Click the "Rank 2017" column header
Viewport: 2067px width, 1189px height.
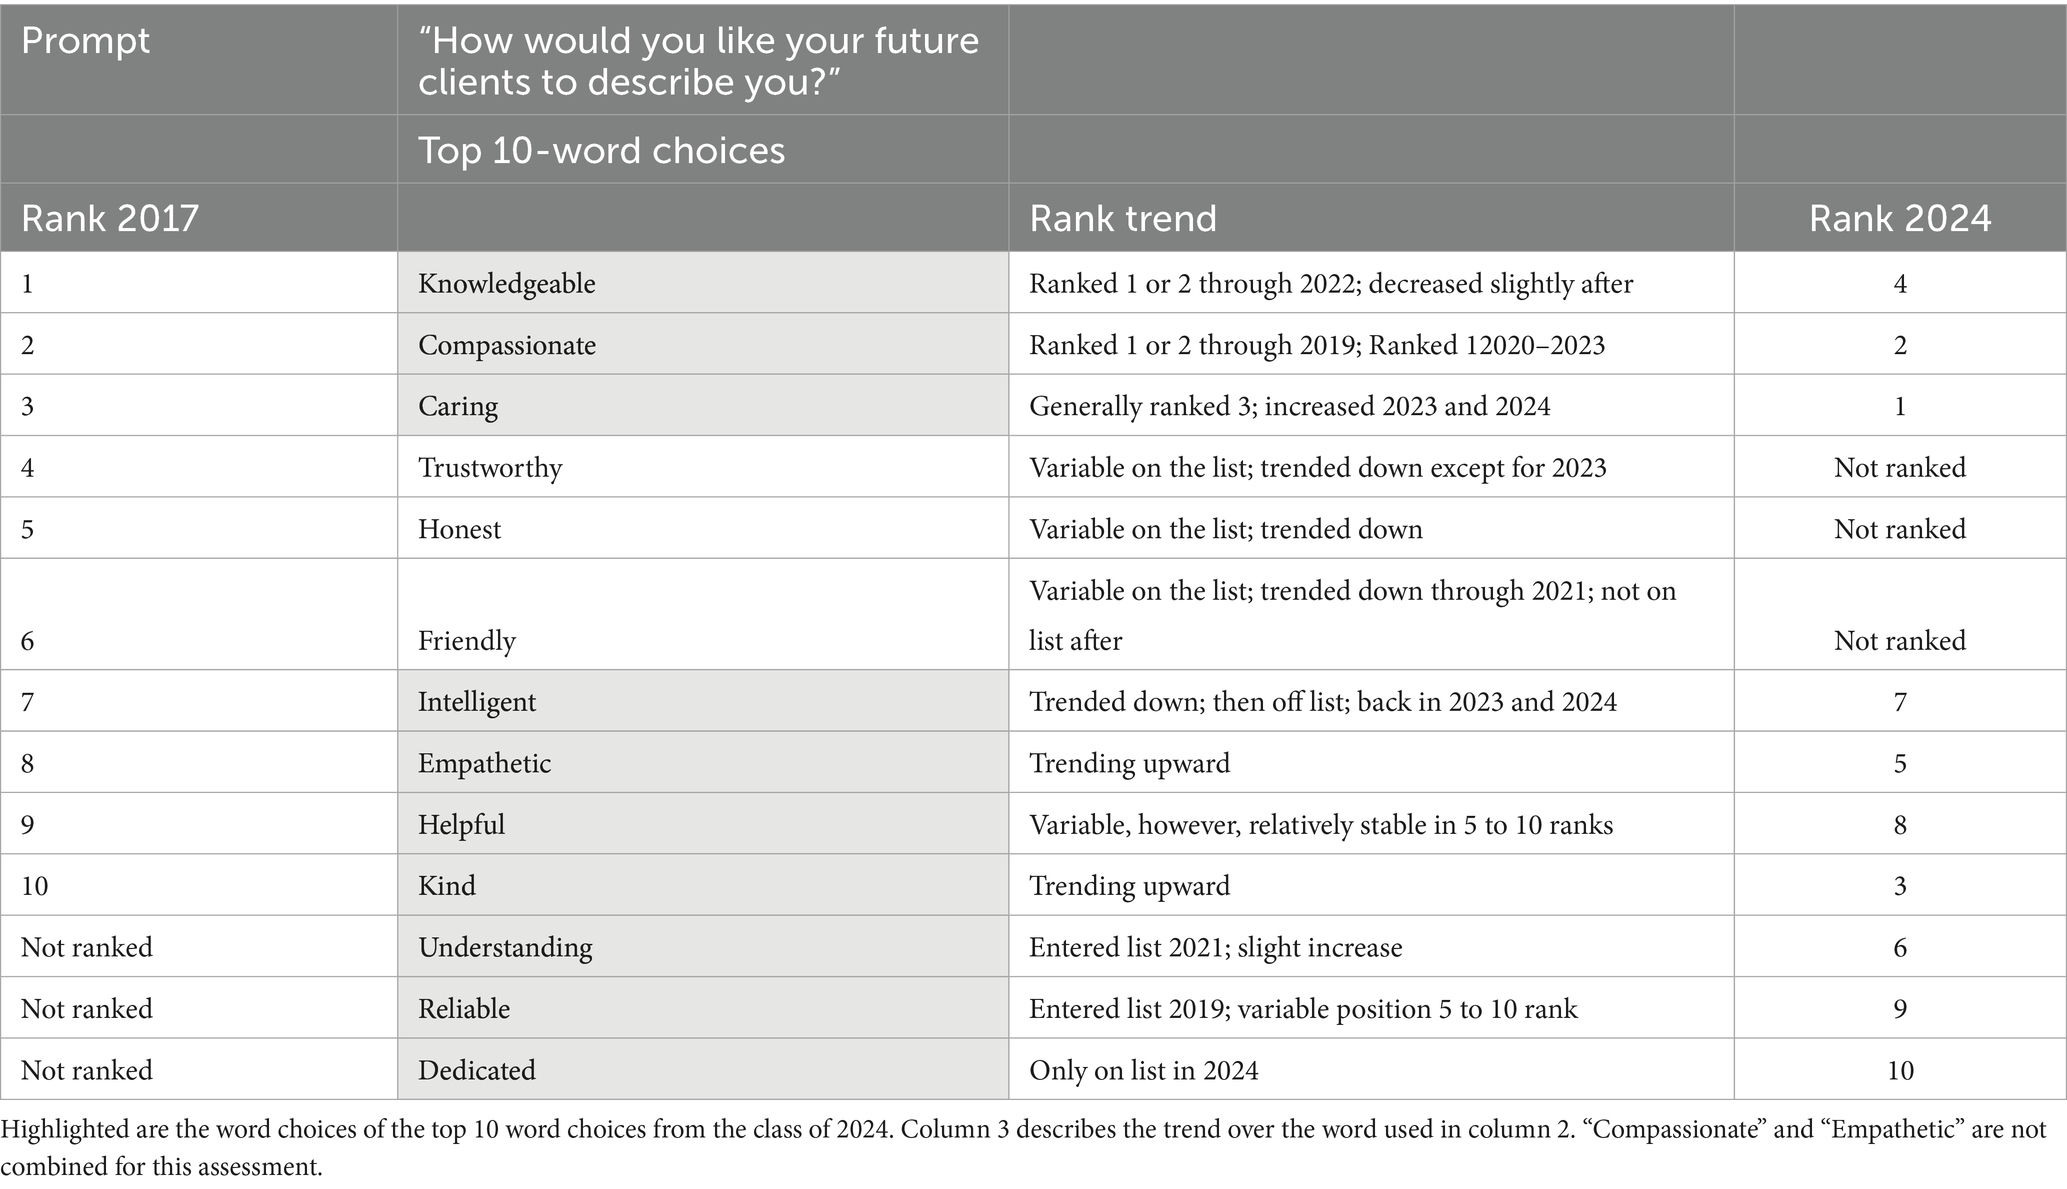[110, 218]
